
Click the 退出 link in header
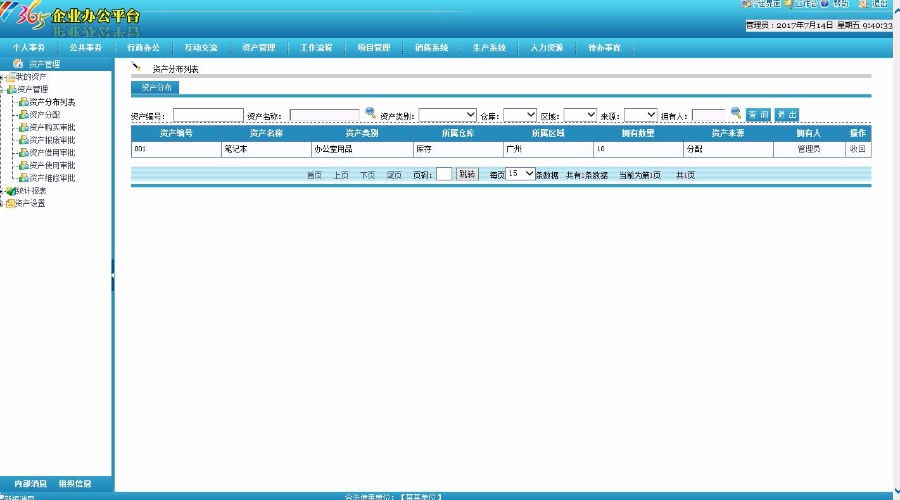click(x=879, y=3)
